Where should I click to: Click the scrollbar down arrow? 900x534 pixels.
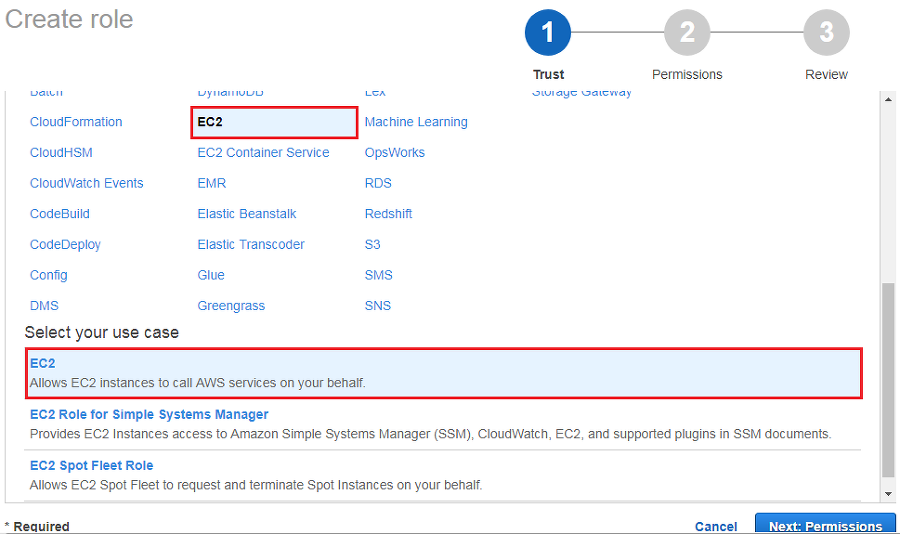[x=889, y=494]
